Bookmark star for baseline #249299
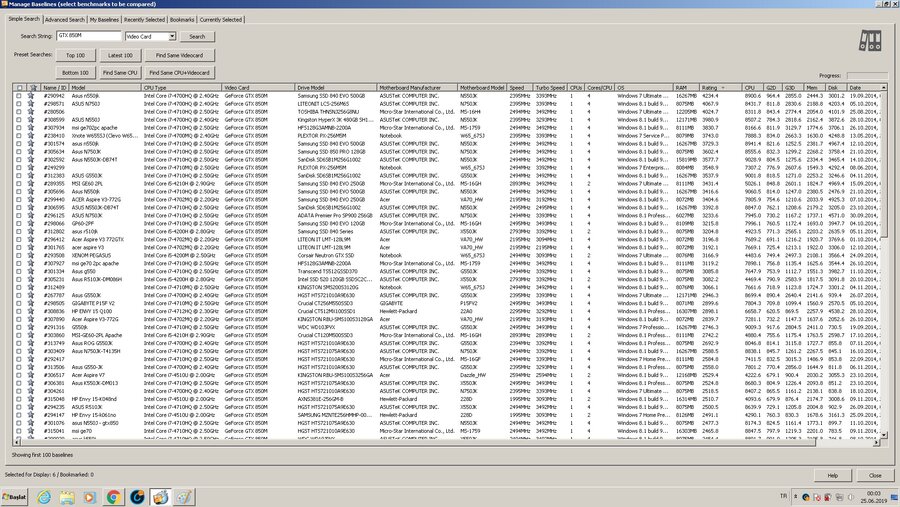 pyautogui.click(x=31, y=168)
